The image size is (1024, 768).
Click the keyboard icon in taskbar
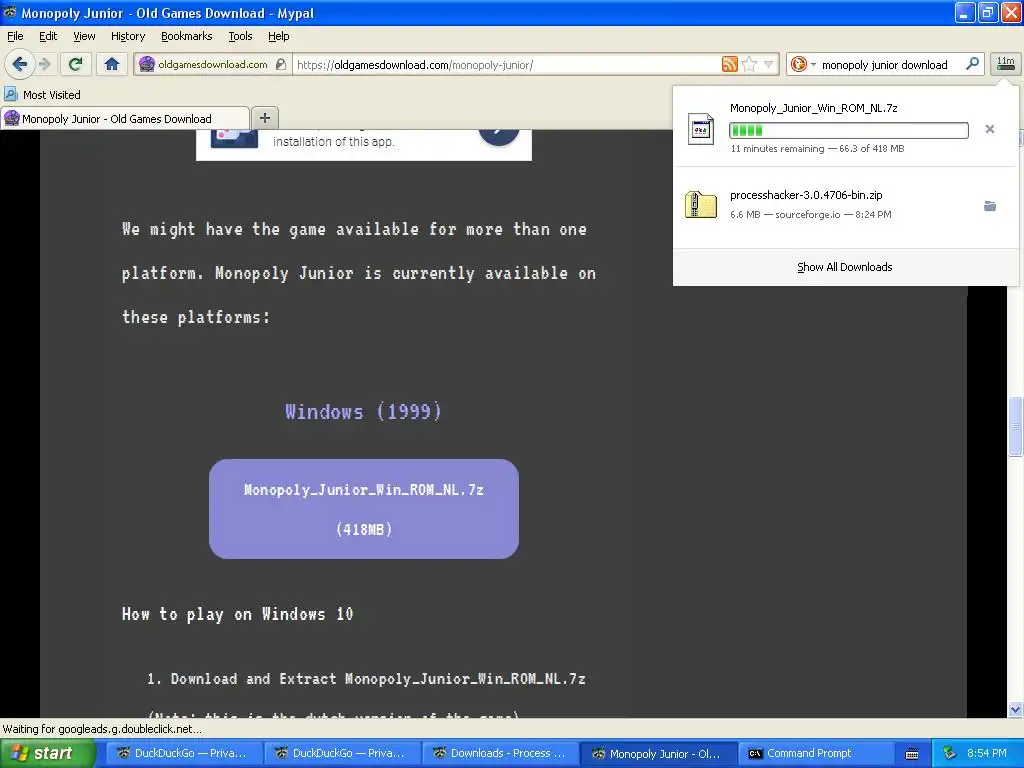912,754
